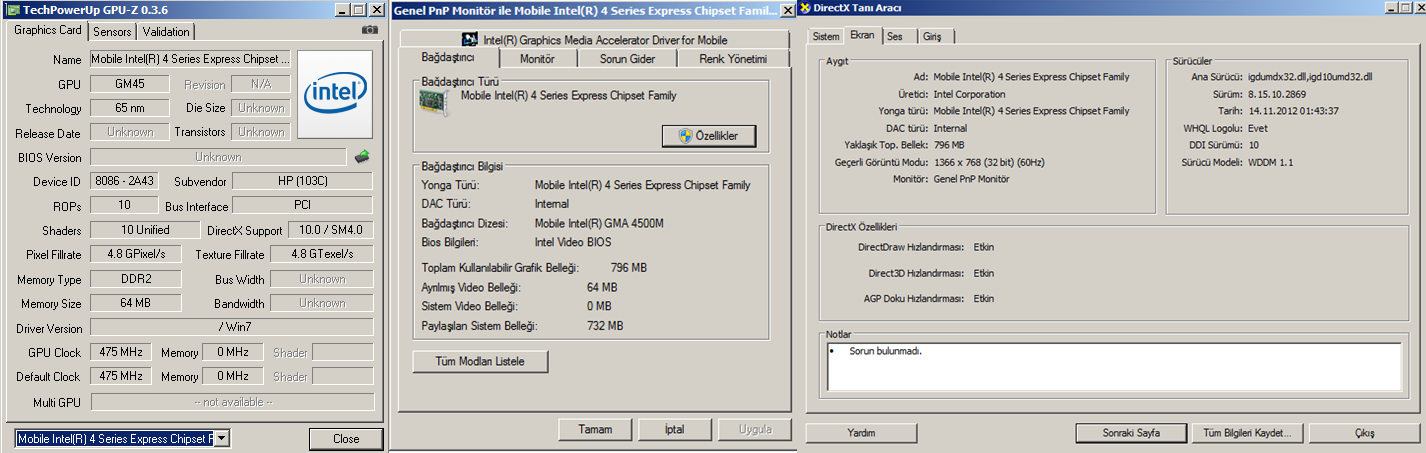Select the Ekran tab in DirectX tool

[862, 35]
